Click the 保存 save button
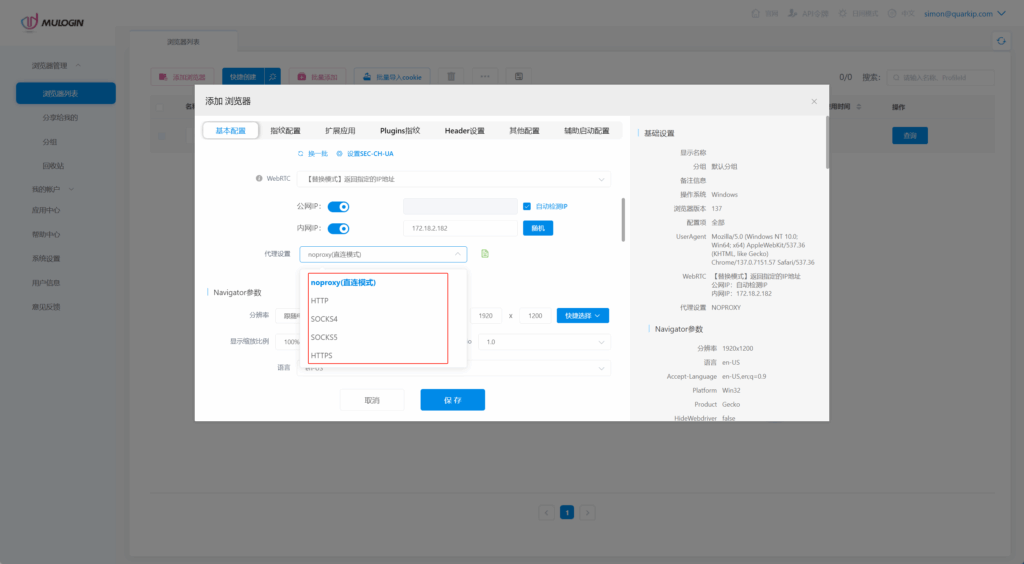The image size is (1024, 564). (x=453, y=400)
